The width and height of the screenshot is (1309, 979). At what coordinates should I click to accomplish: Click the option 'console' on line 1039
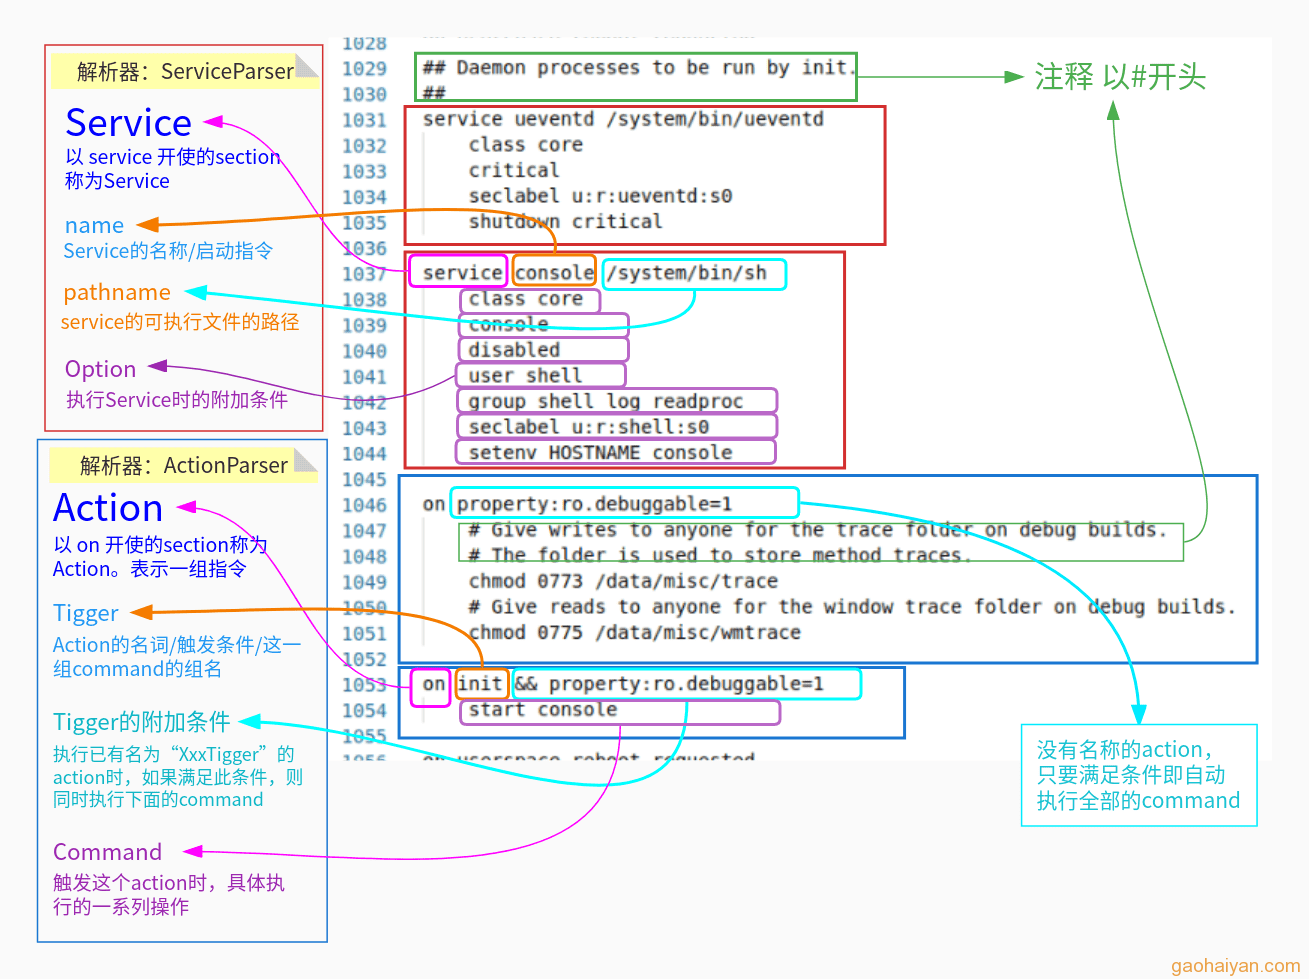[508, 325]
